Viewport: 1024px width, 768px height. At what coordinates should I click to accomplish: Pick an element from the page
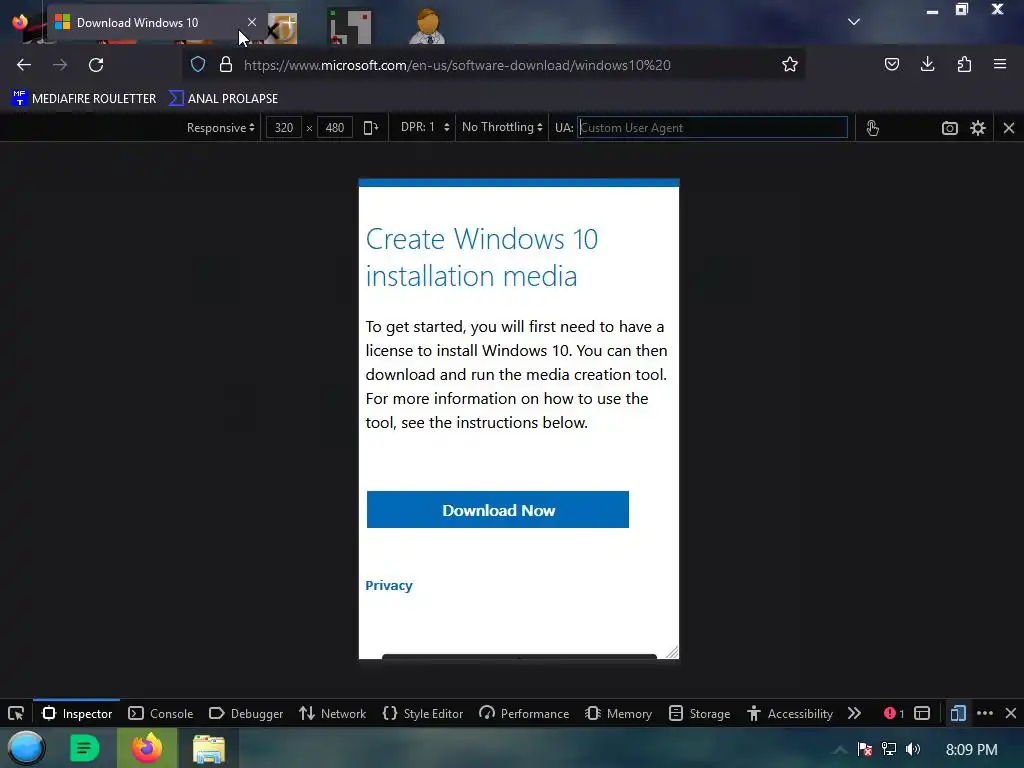click(16, 713)
